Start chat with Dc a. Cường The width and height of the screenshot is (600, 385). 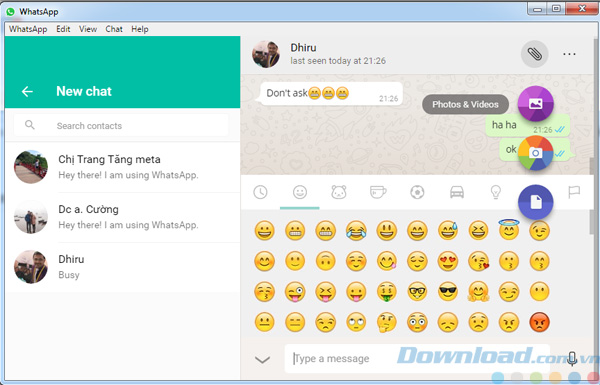click(122, 217)
